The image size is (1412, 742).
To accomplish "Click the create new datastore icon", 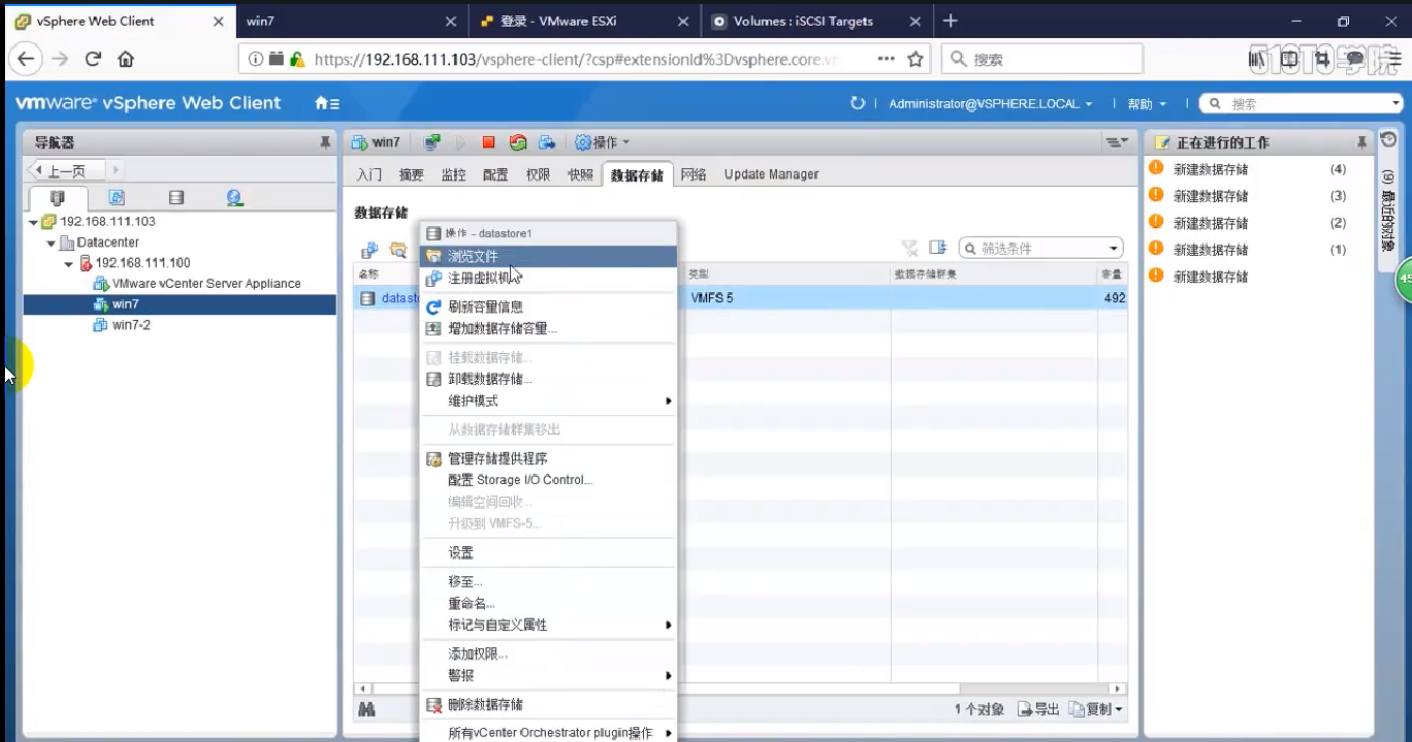I will coord(369,249).
